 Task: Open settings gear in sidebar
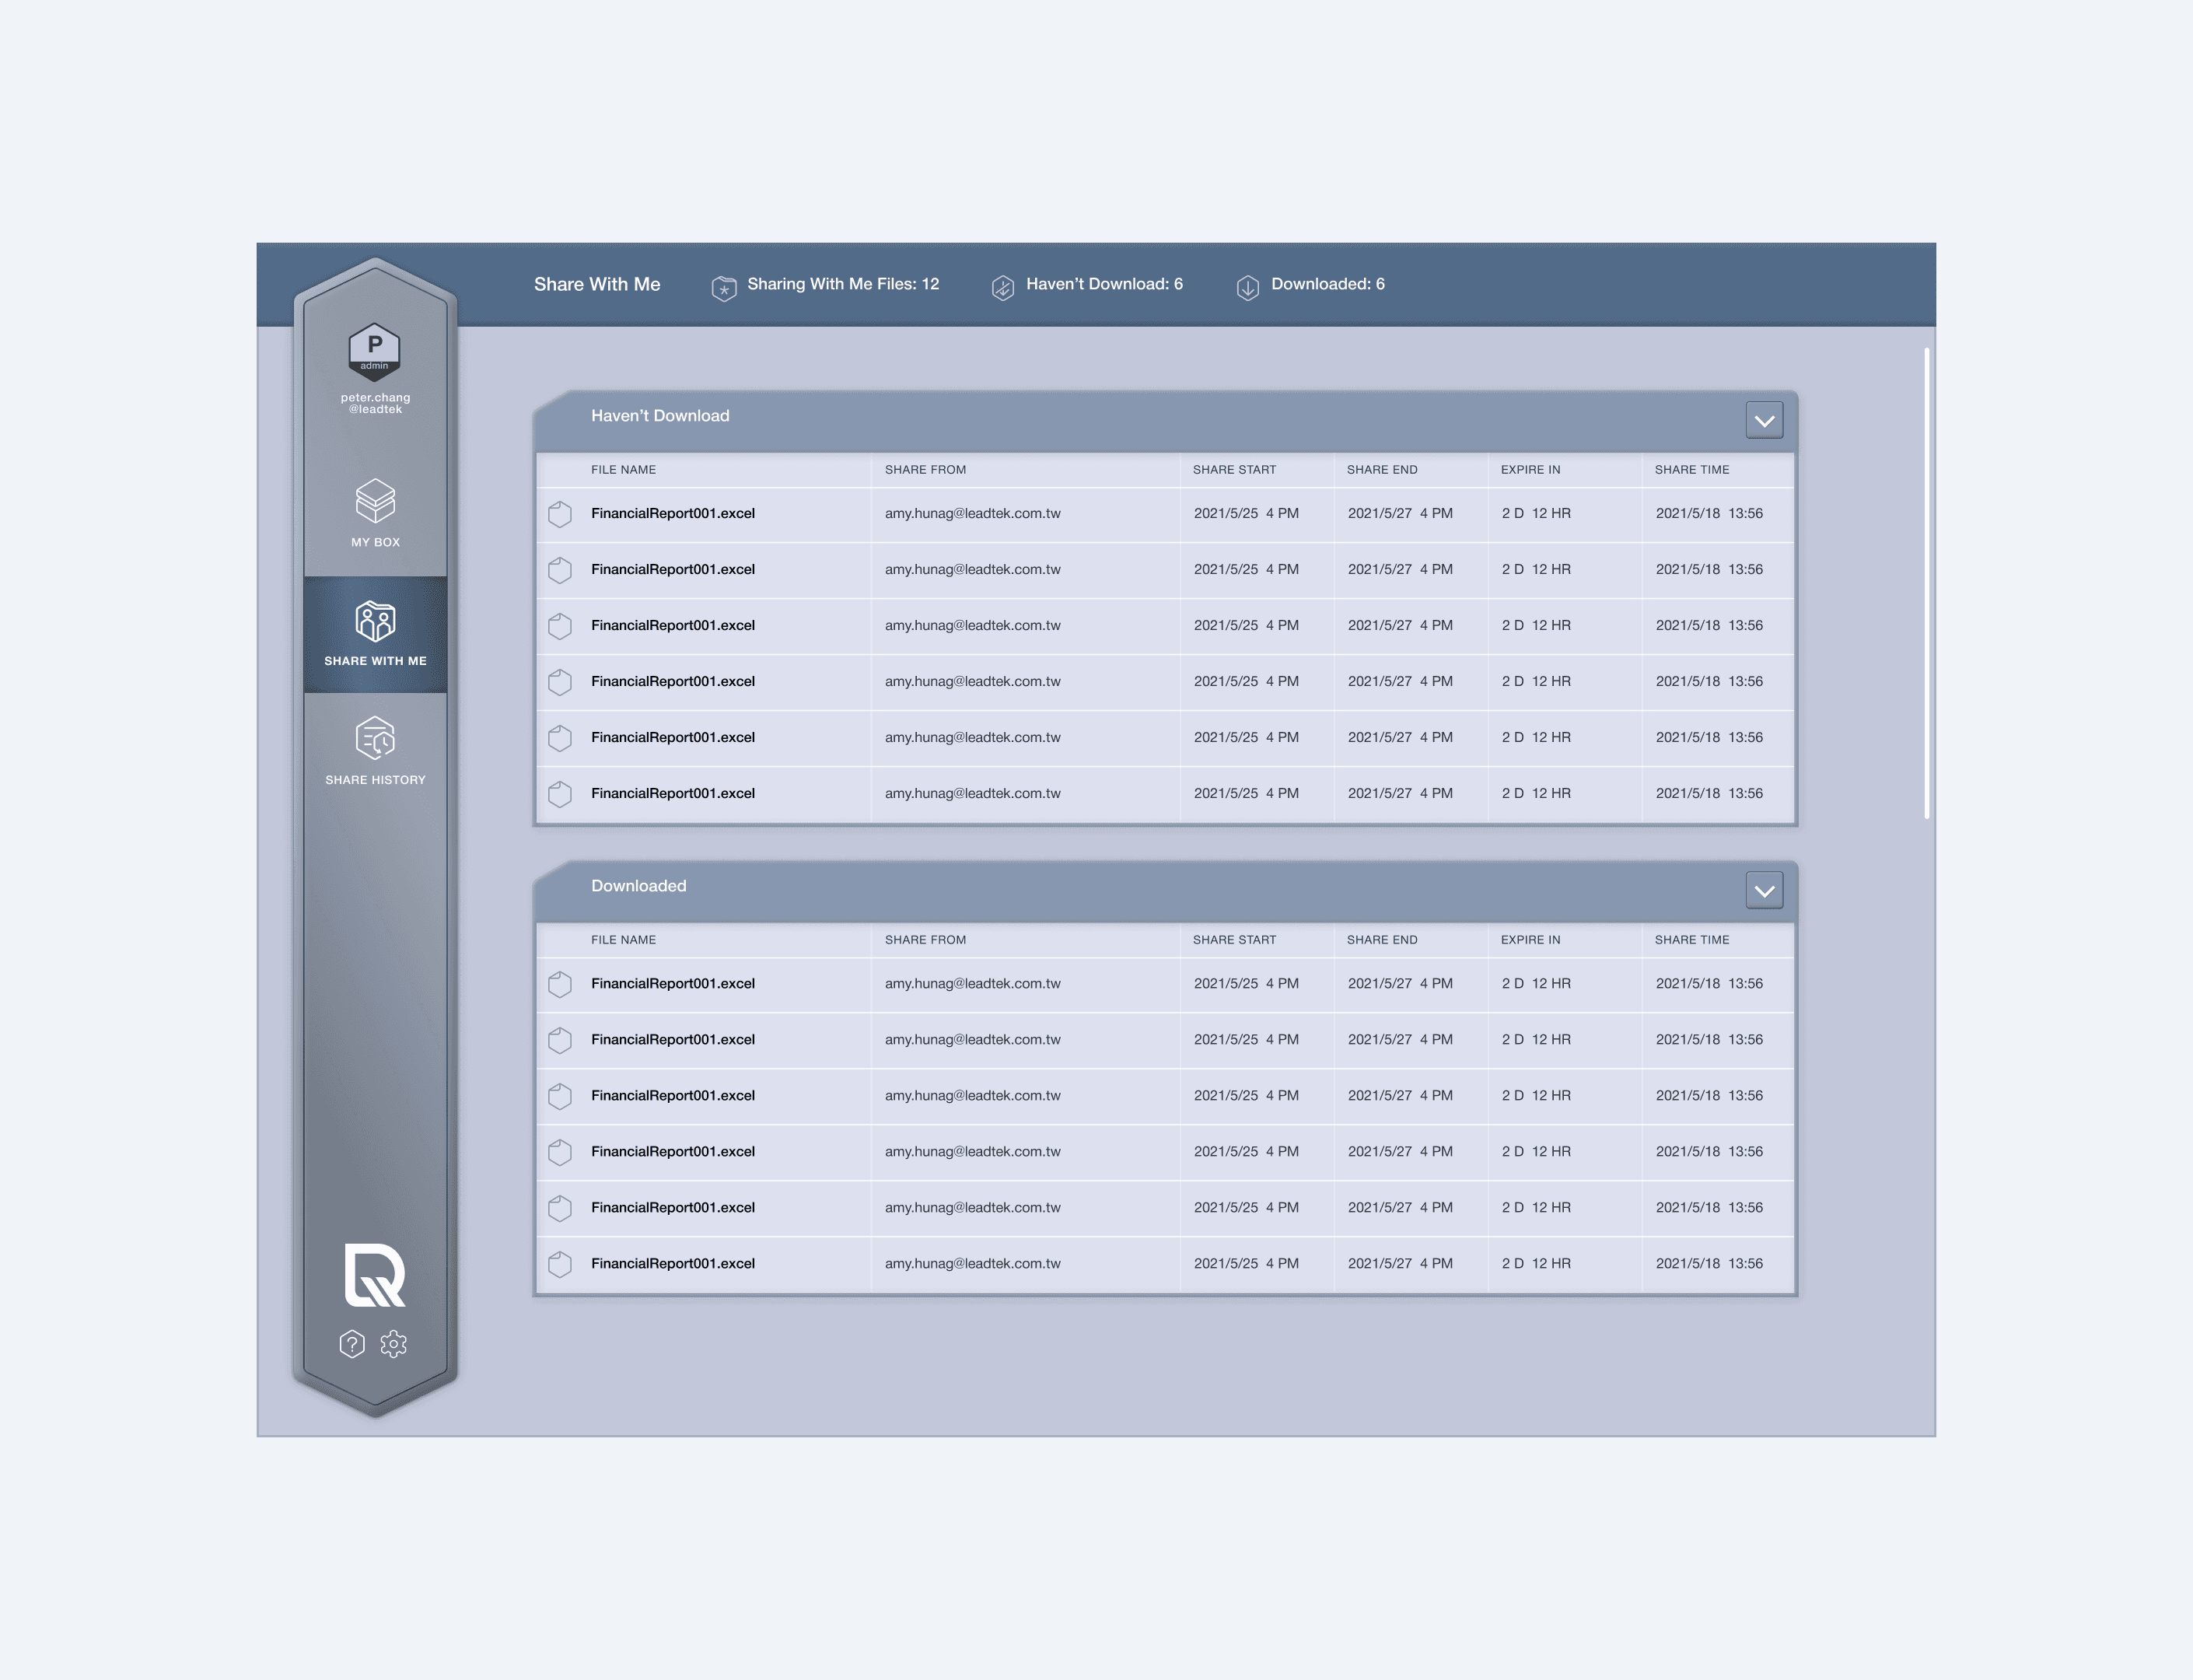point(394,1343)
